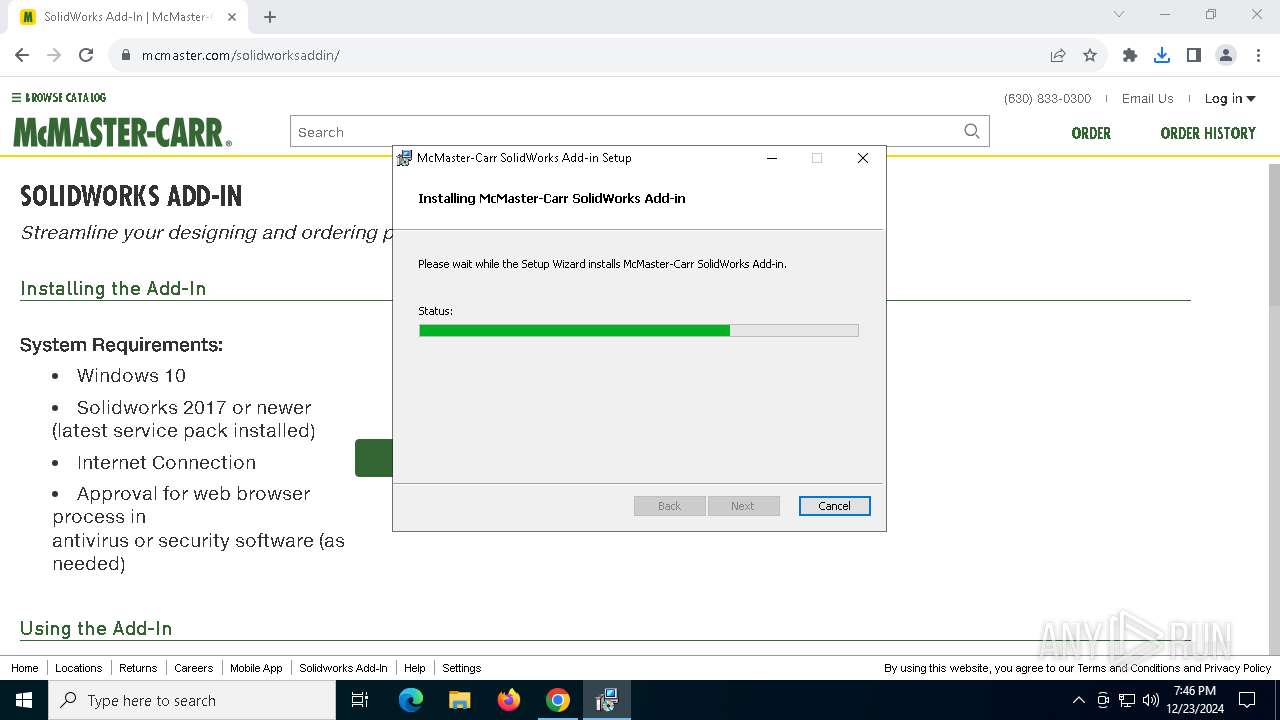Toggle the Chrome side panel icon
The height and width of the screenshot is (720, 1280).
tap(1194, 56)
